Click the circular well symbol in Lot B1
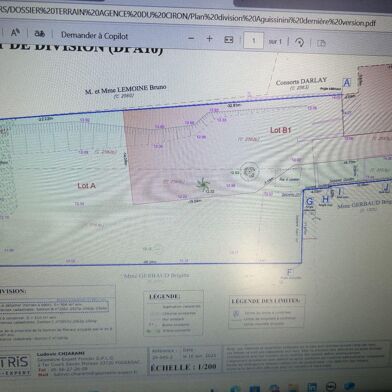This screenshot has width=392, height=392. pyautogui.click(x=249, y=171)
